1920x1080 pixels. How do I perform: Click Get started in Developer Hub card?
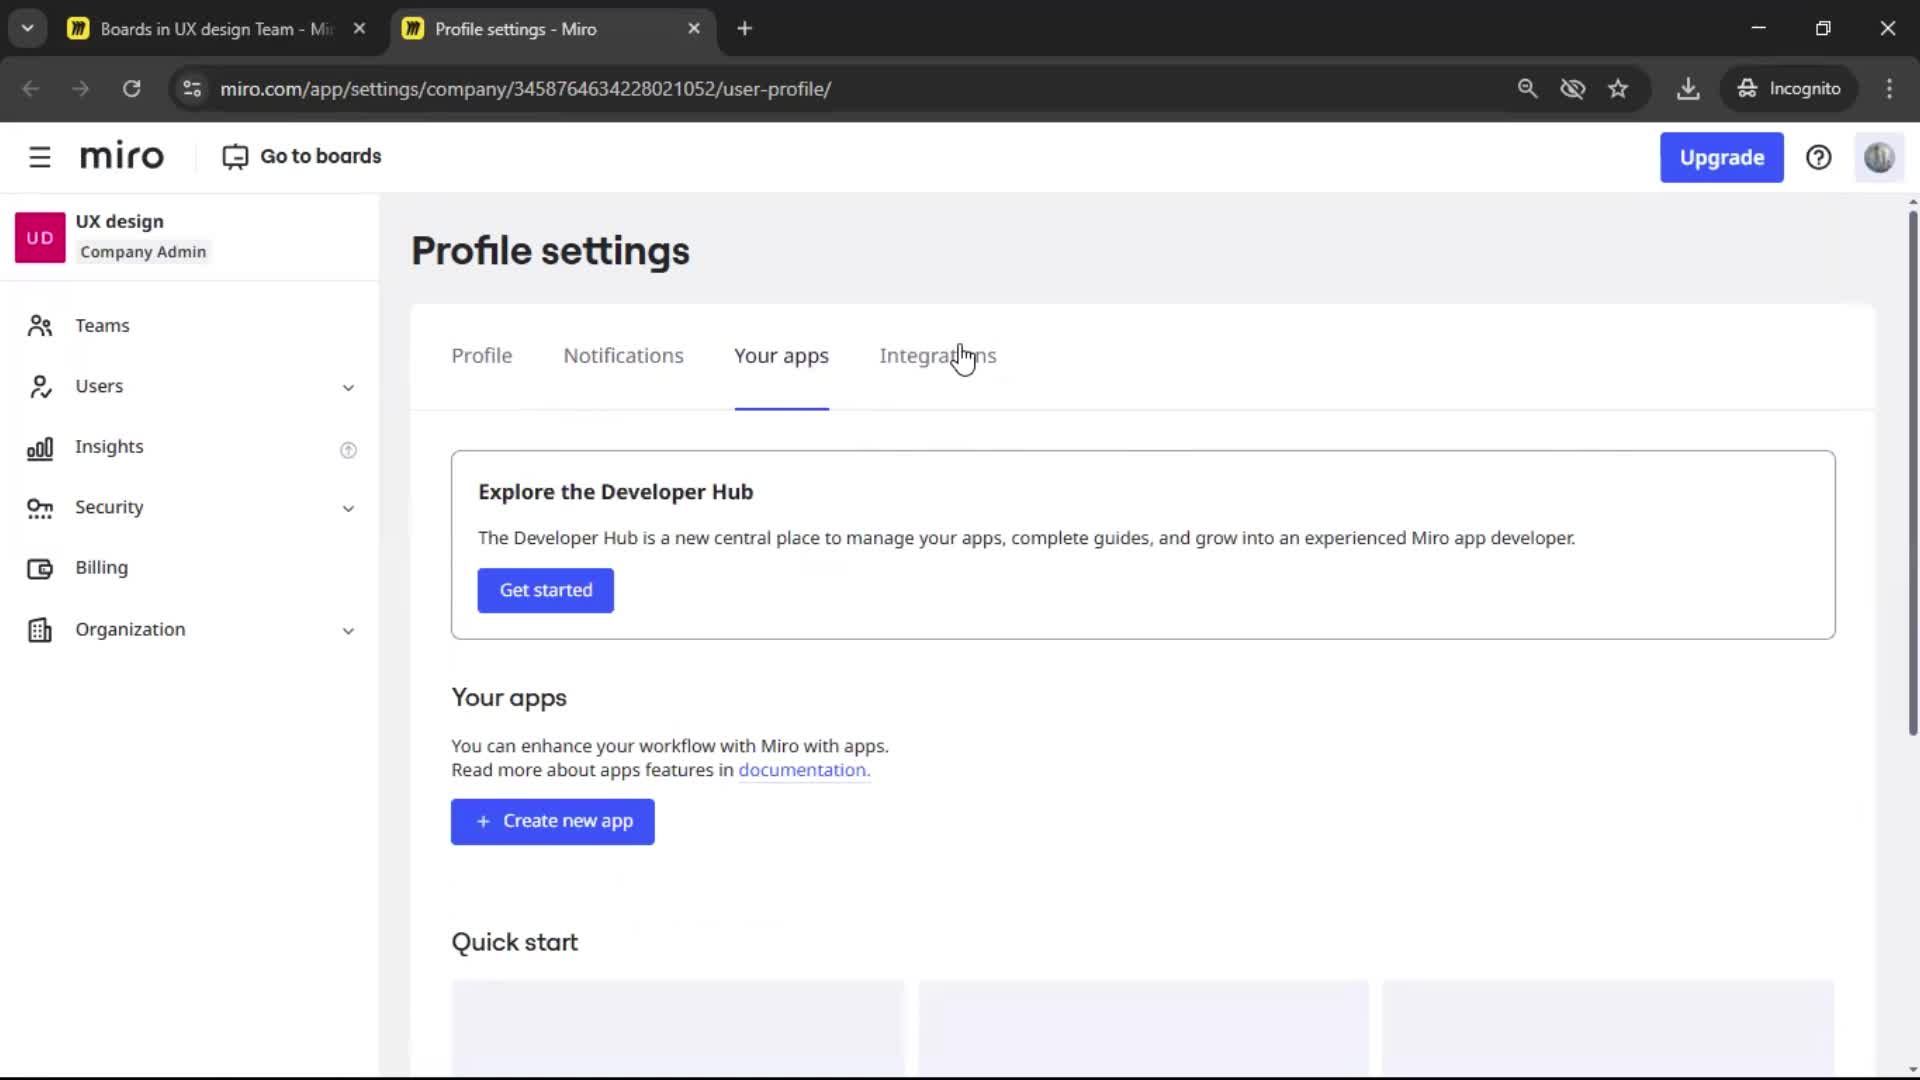tap(546, 591)
